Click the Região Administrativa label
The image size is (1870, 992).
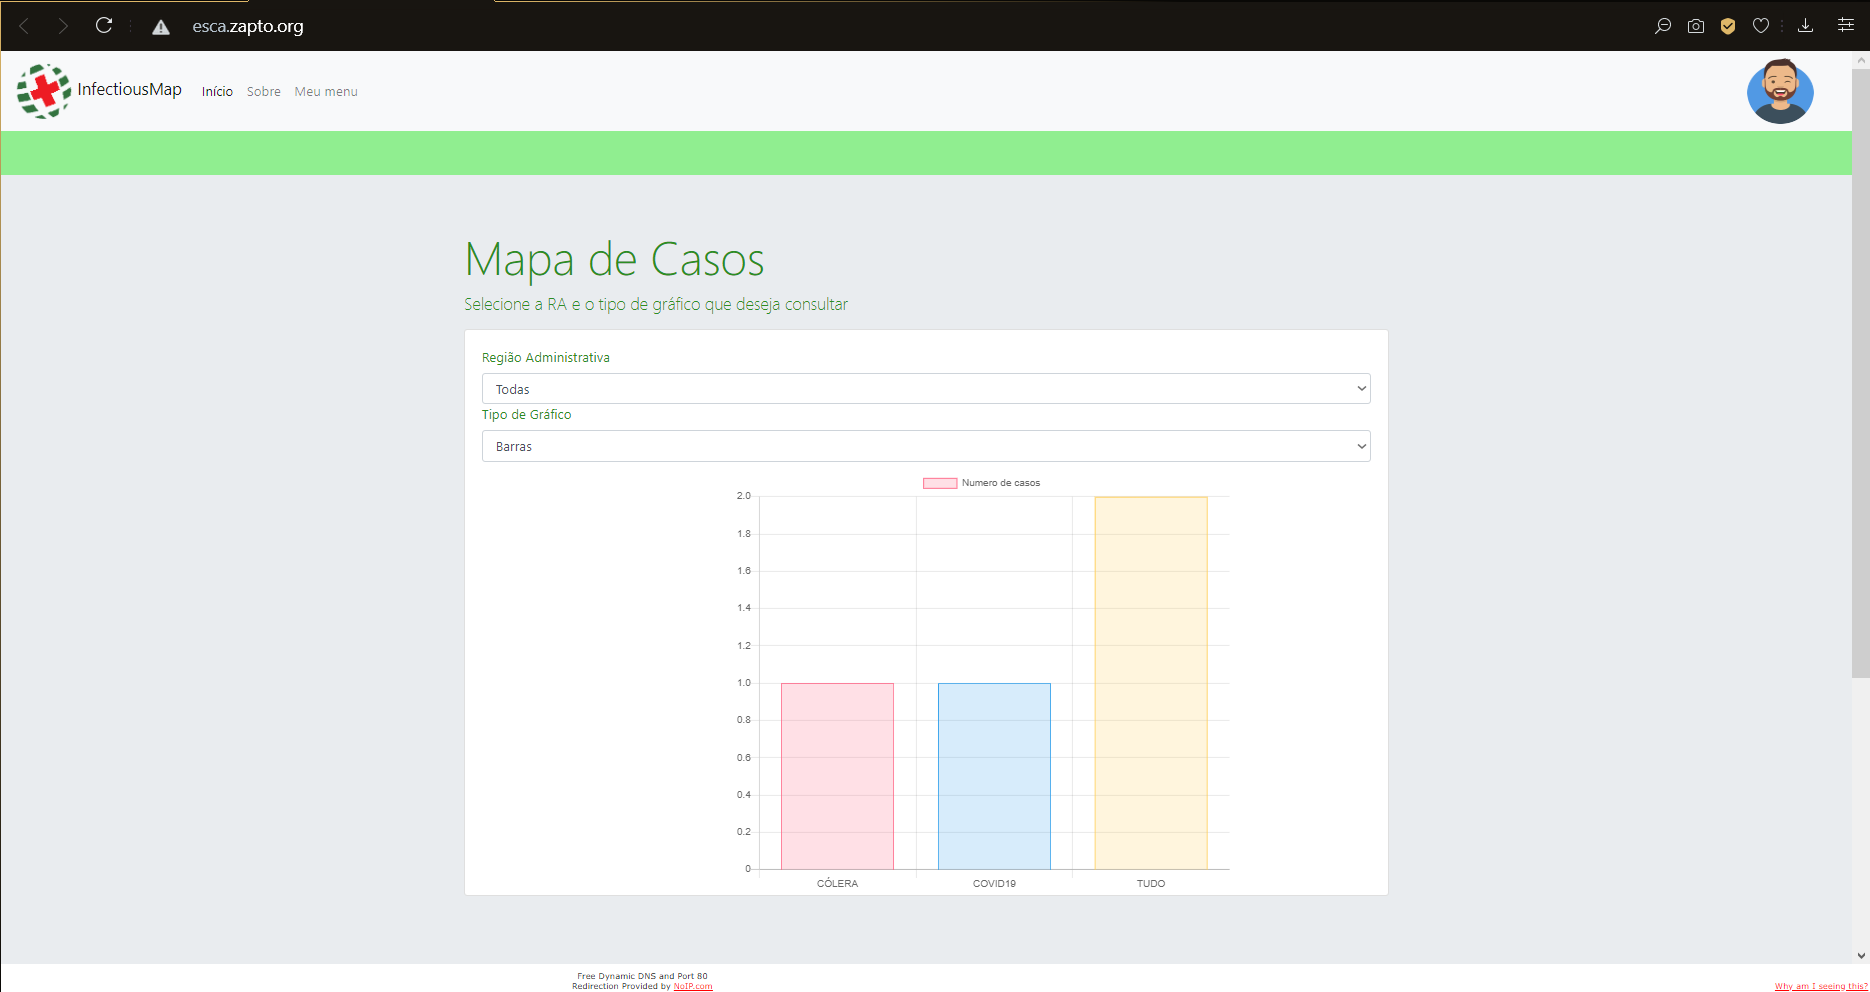(x=546, y=357)
